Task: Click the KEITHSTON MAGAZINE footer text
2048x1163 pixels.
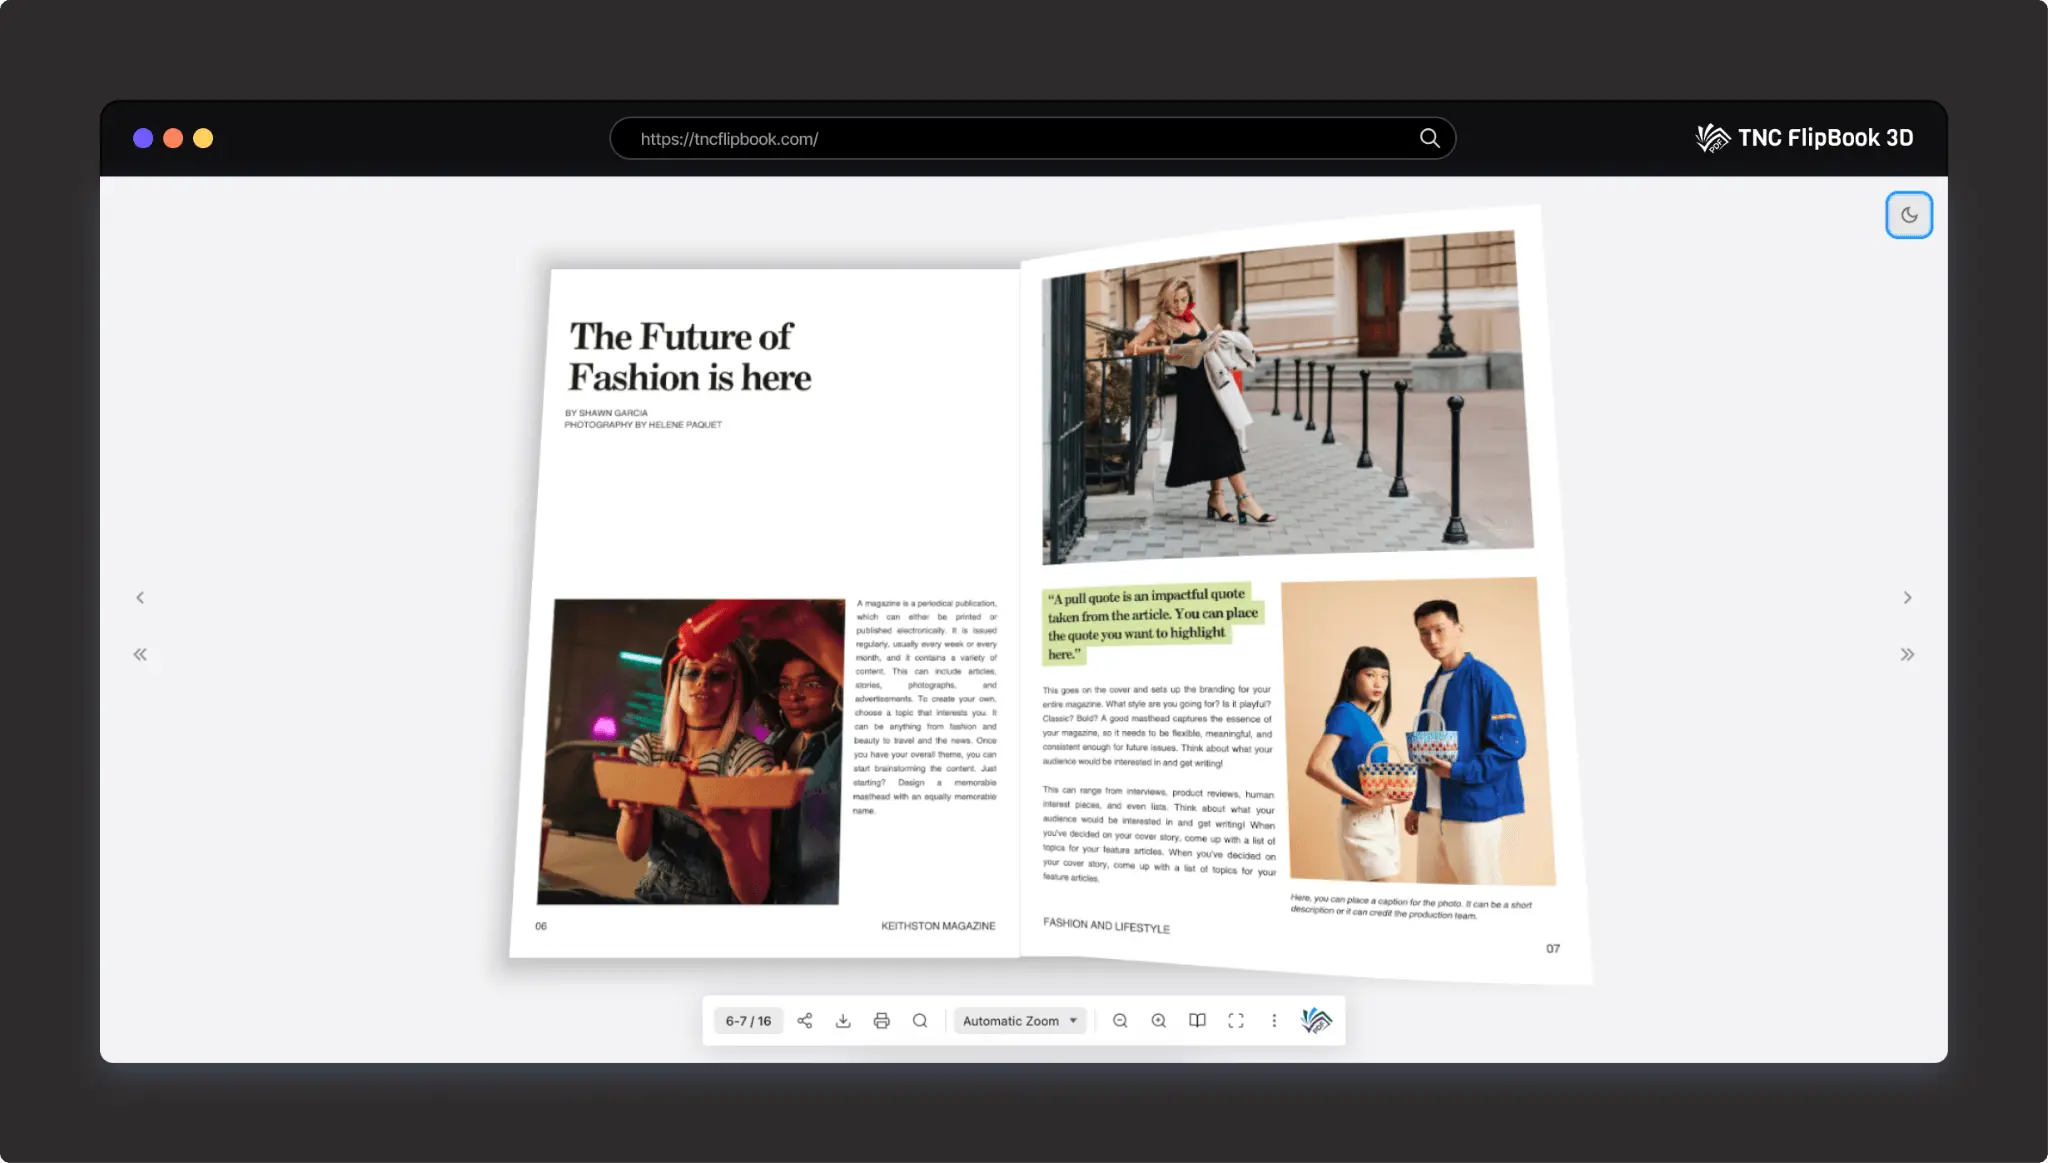Action: [x=938, y=926]
